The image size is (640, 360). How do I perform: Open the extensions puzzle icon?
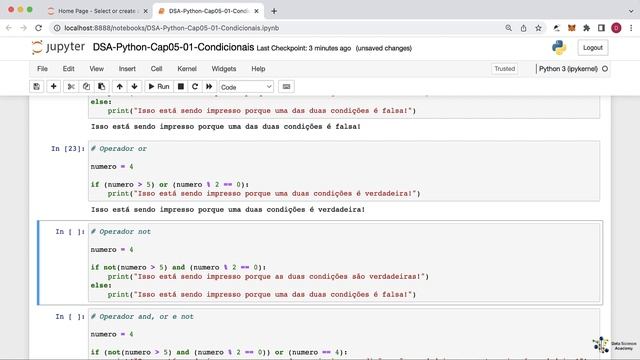587,28
